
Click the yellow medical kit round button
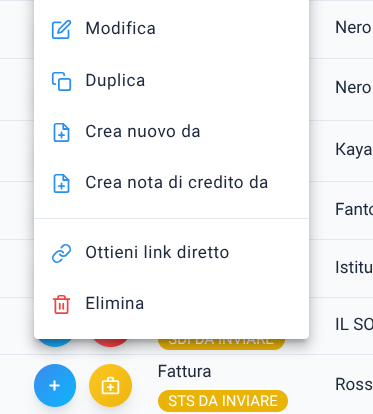click(110, 385)
